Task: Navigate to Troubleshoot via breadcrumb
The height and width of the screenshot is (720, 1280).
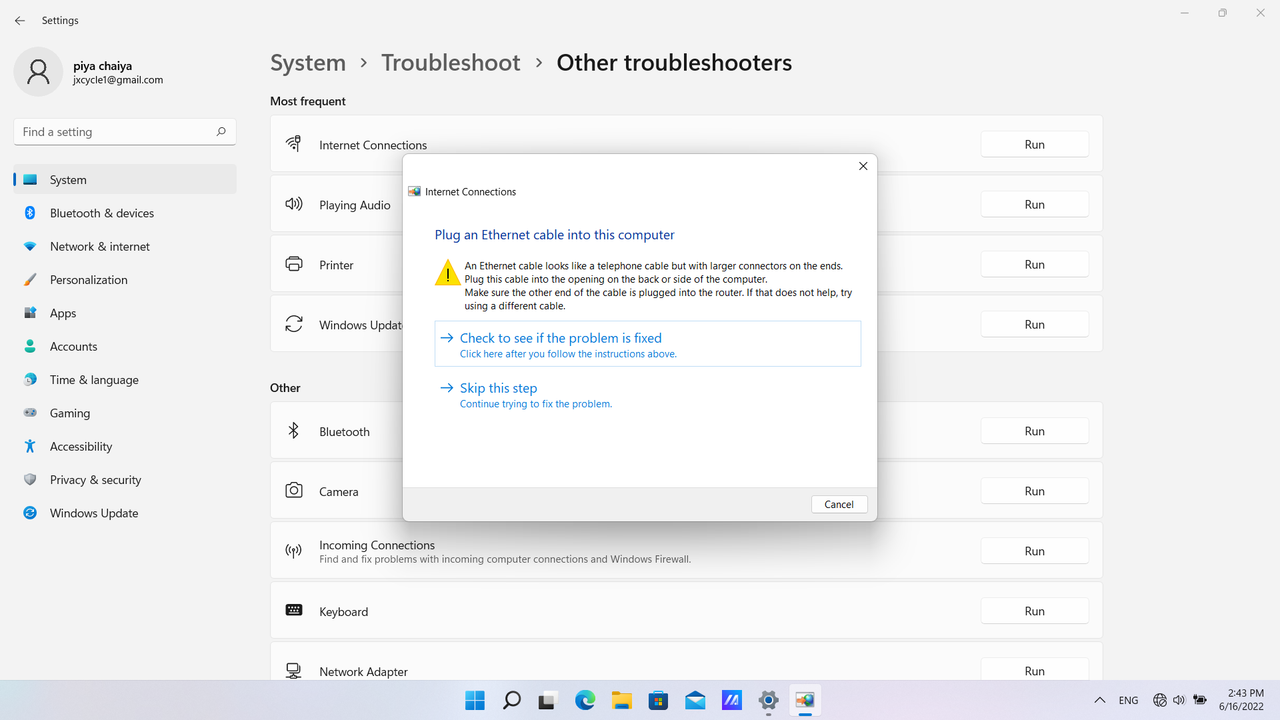Action: point(450,62)
